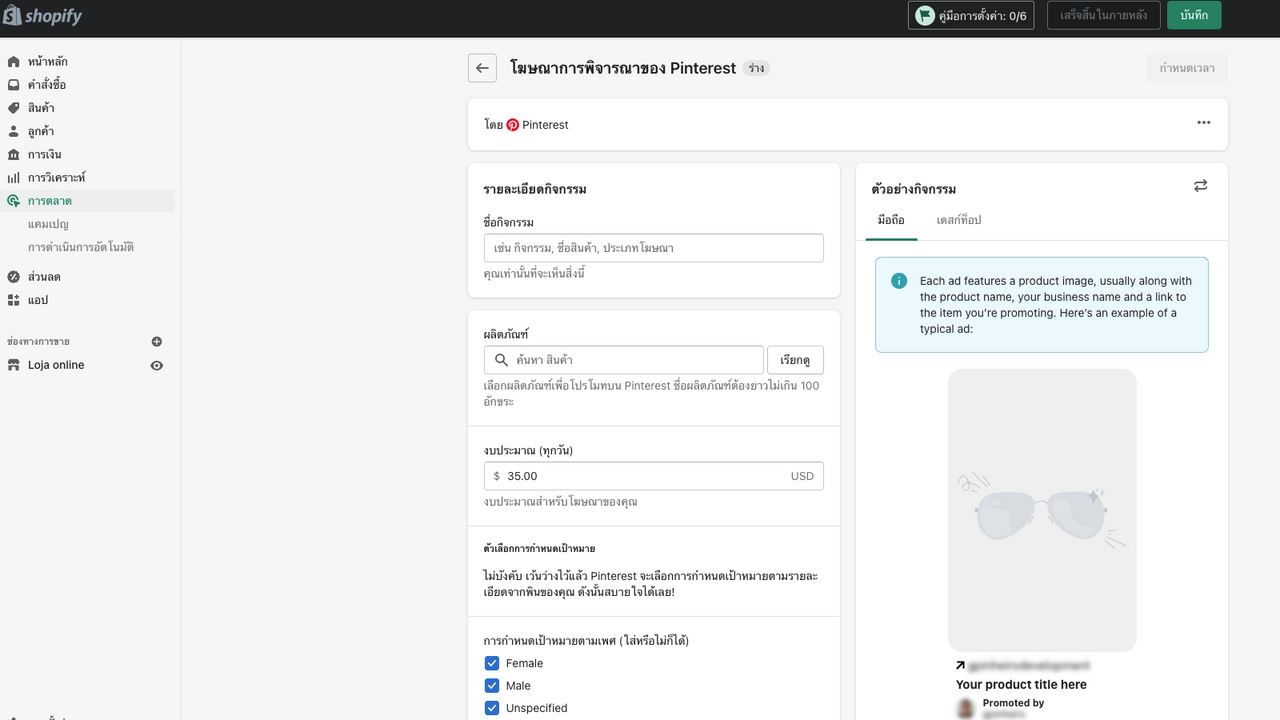
Task: Click the USD currency label
Action: [x=802, y=476]
